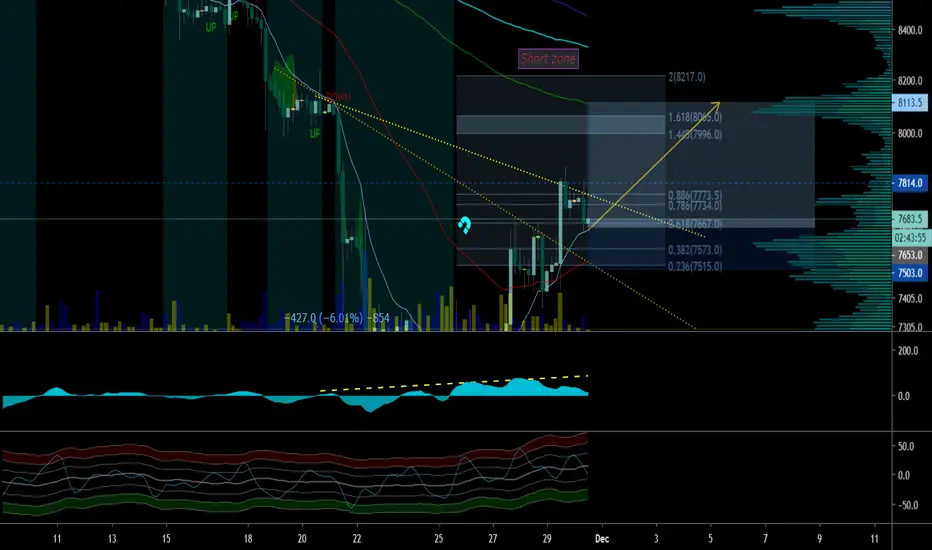Select date 7 on the time axis
This screenshot has width=932, height=550.
pyautogui.click(x=765, y=539)
